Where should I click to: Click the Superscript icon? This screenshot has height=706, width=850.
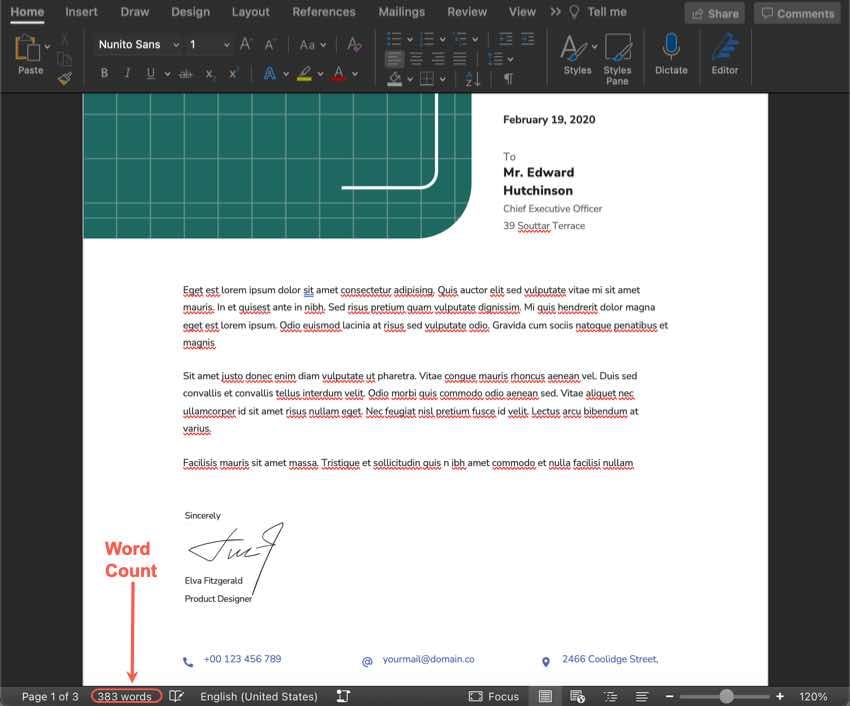[232, 73]
